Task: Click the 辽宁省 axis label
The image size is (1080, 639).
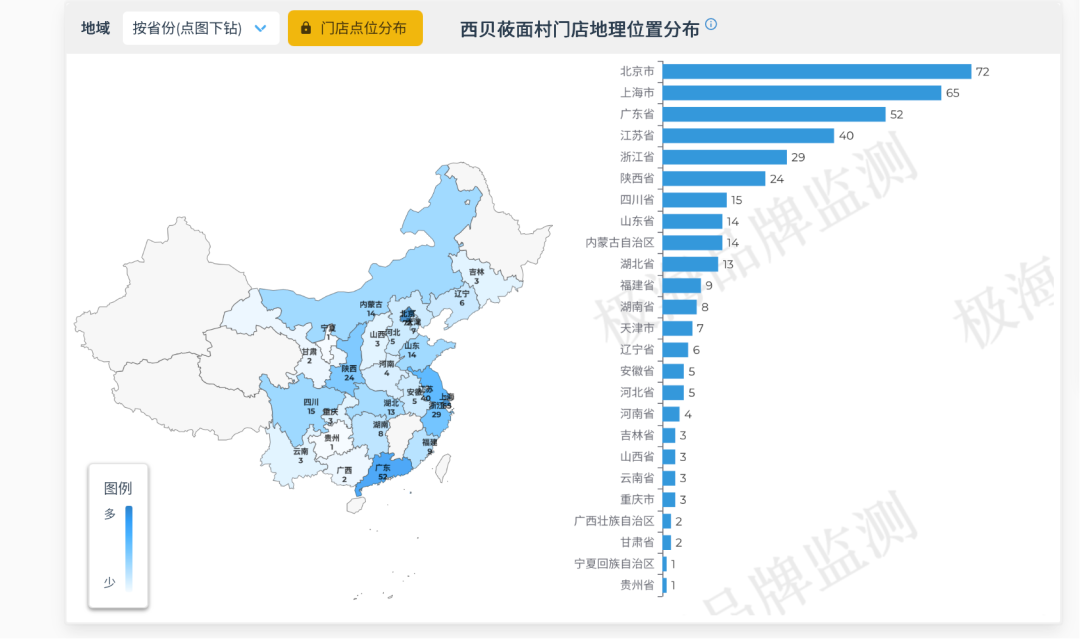Action: pos(637,350)
